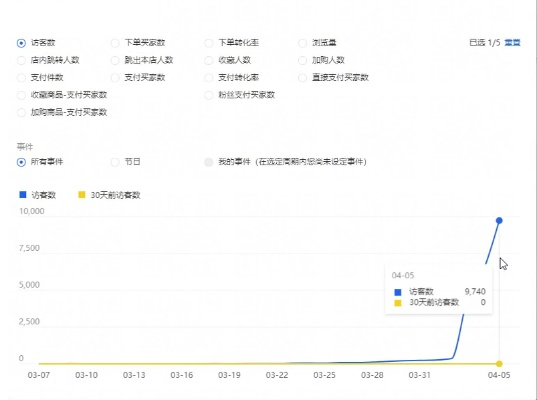Select the 我的事件 event option
The width and height of the screenshot is (537, 400).
[x=209, y=162]
